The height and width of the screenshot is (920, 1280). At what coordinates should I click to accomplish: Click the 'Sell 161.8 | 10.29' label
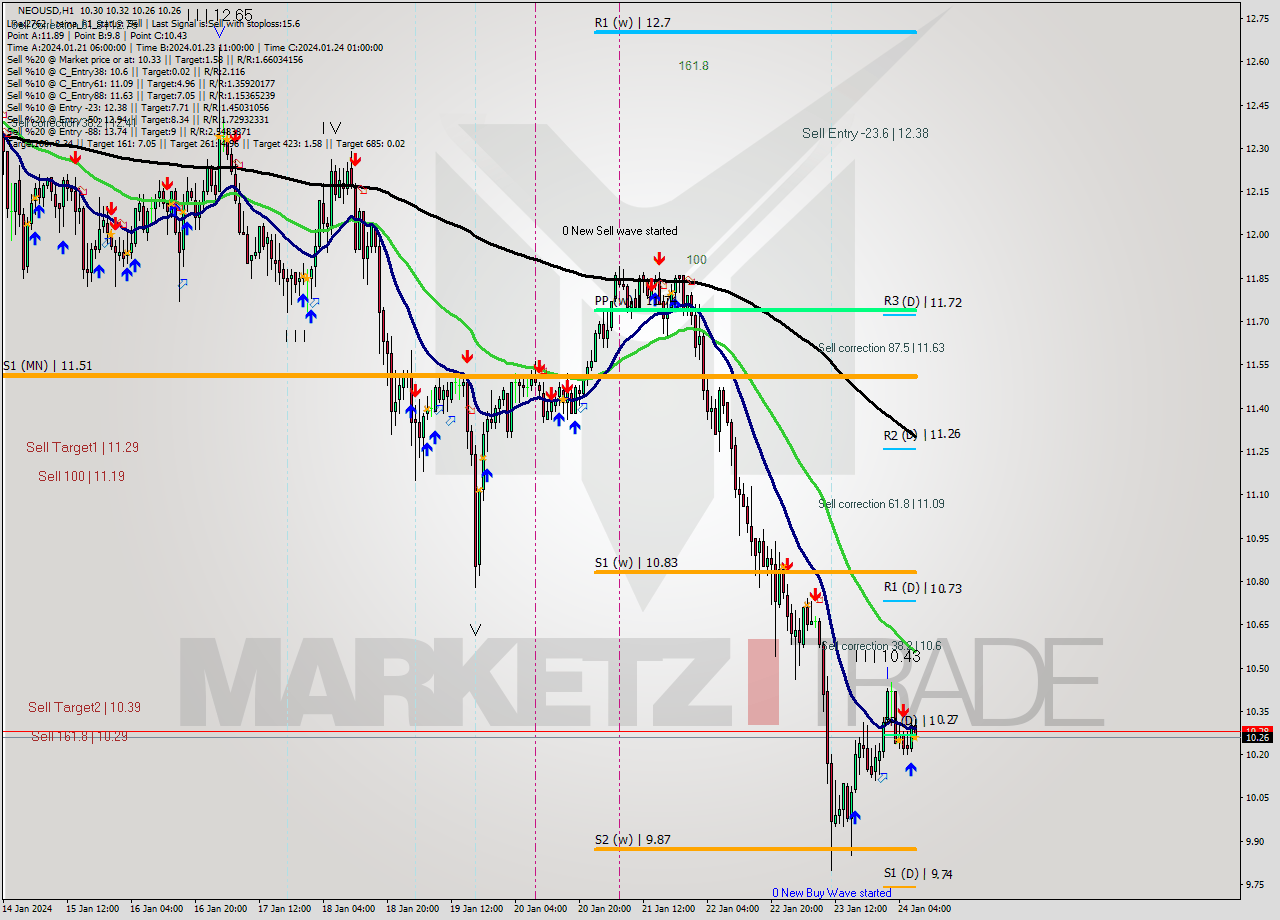[x=79, y=737]
